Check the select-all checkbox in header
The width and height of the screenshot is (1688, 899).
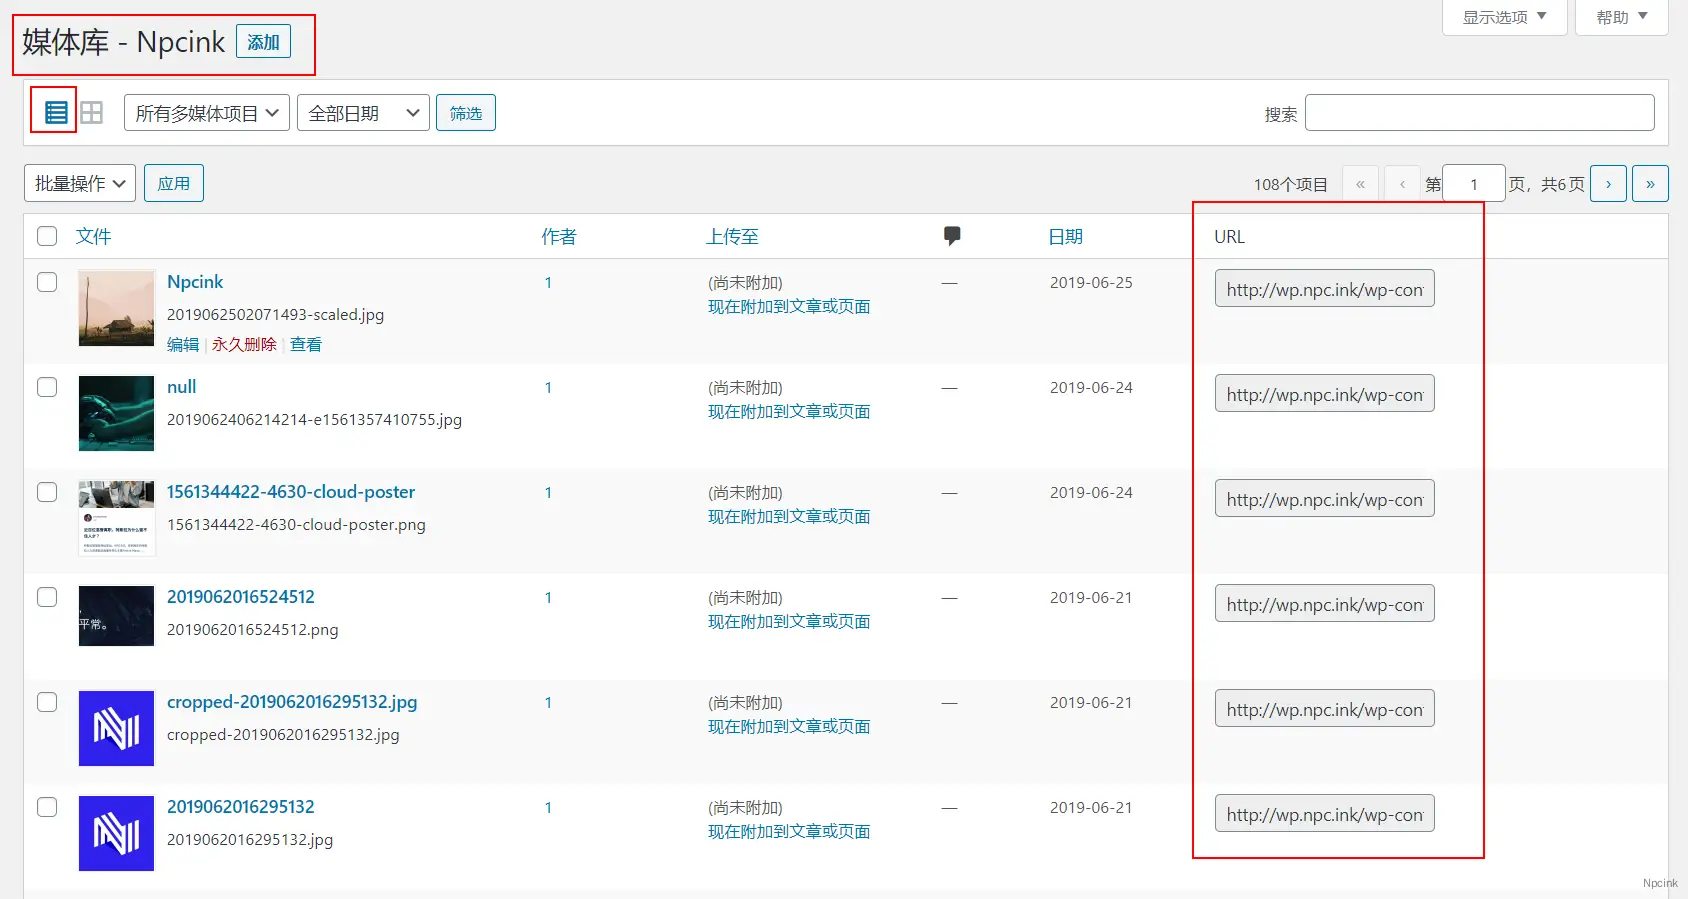[47, 236]
